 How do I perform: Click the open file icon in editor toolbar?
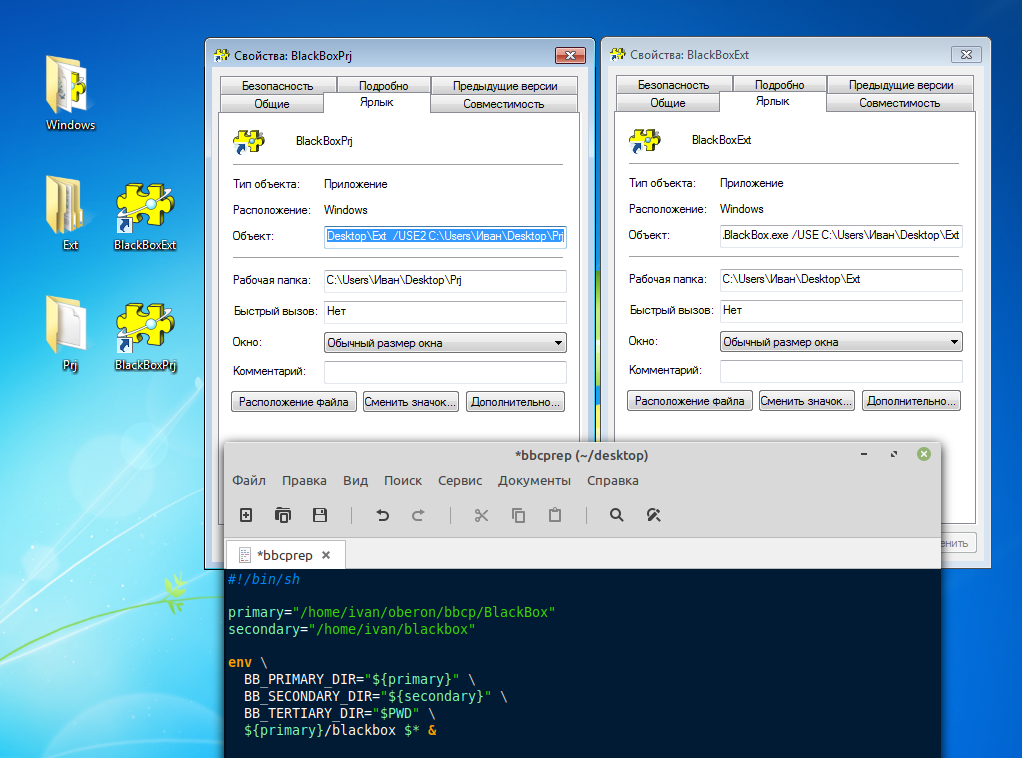pos(283,515)
